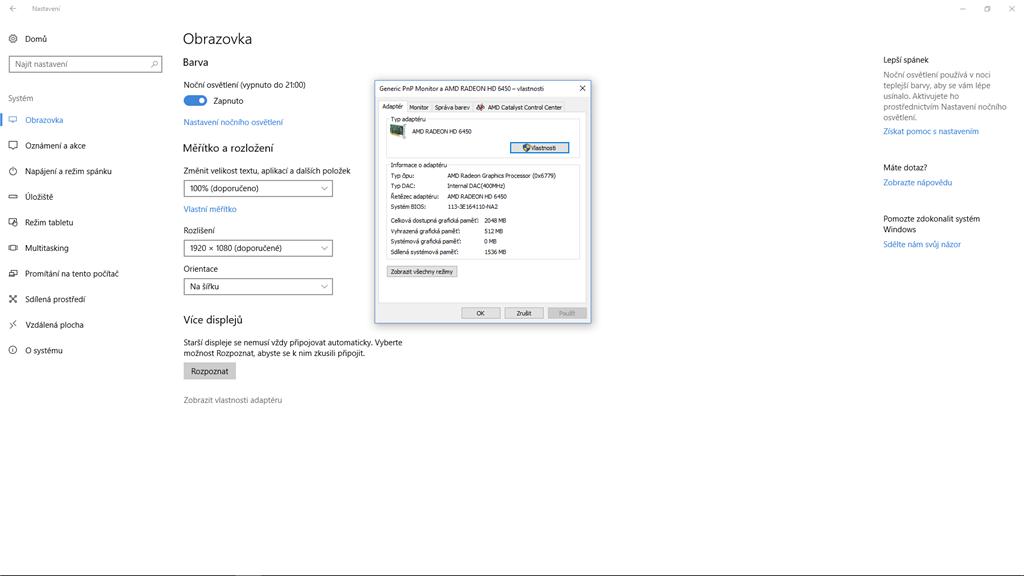This screenshot has width=1024, height=576.
Task: Open Nastavení nočního osvětlení link
Action: [x=233, y=122]
